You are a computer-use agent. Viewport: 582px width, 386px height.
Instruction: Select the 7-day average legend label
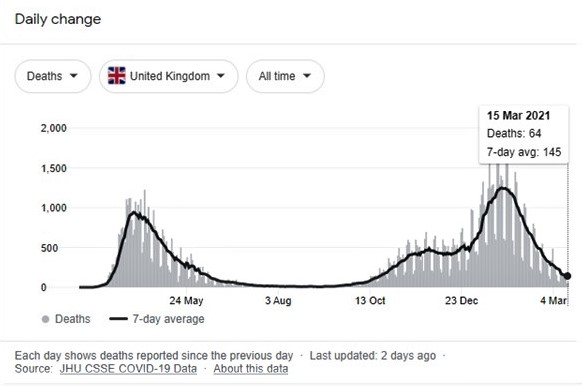(x=169, y=319)
